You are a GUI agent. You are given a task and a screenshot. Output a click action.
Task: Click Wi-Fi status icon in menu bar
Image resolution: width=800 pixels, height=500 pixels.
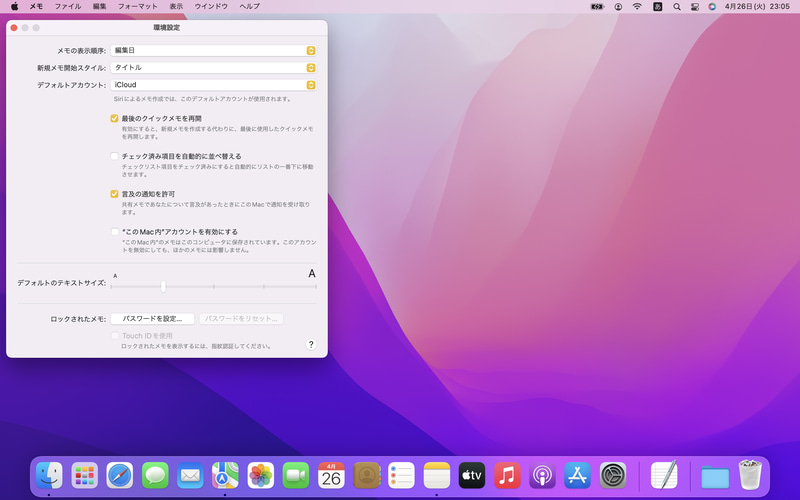[x=637, y=7]
